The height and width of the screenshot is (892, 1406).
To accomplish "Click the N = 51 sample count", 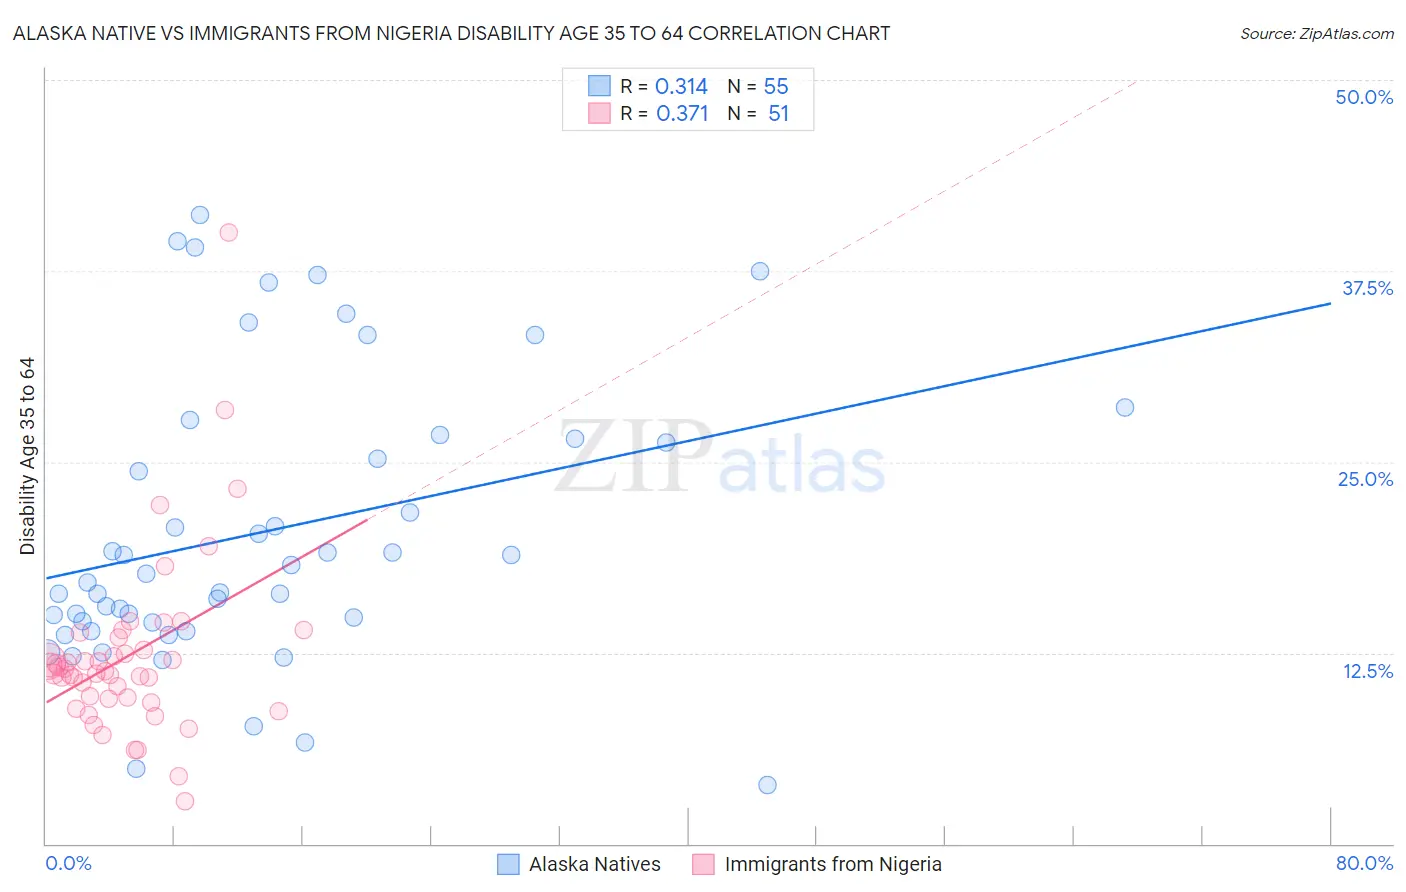I will pos(758,113).
